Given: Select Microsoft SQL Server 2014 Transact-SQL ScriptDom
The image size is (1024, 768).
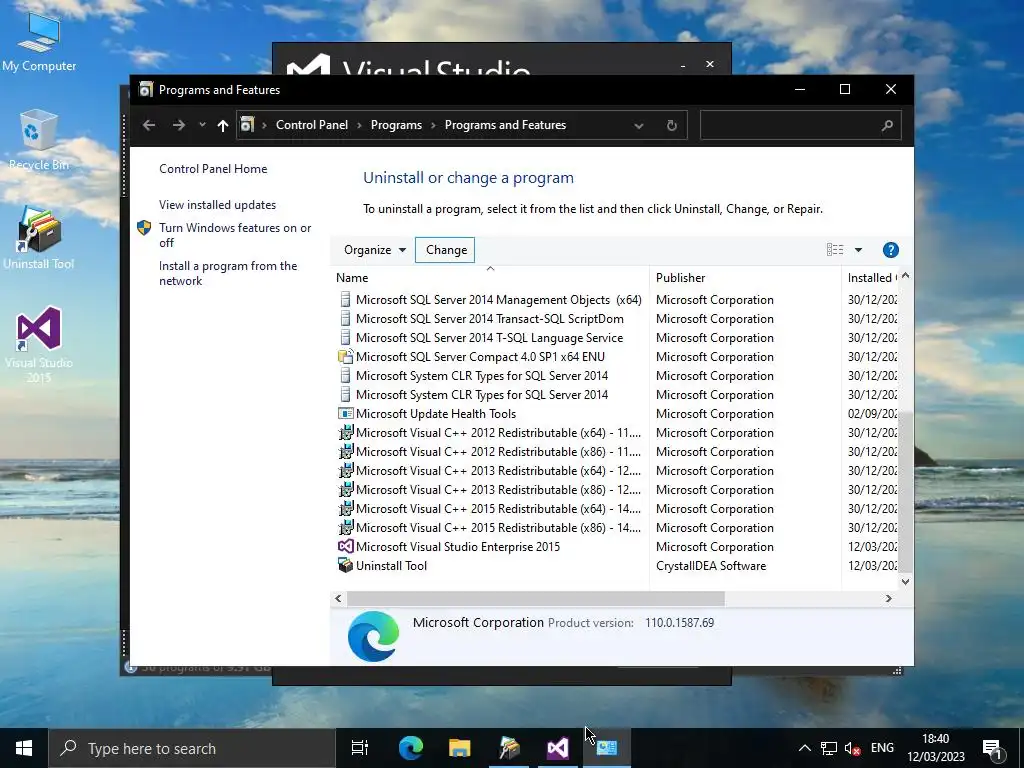Looking at the screenshot, I should click(x=489, y=319).
